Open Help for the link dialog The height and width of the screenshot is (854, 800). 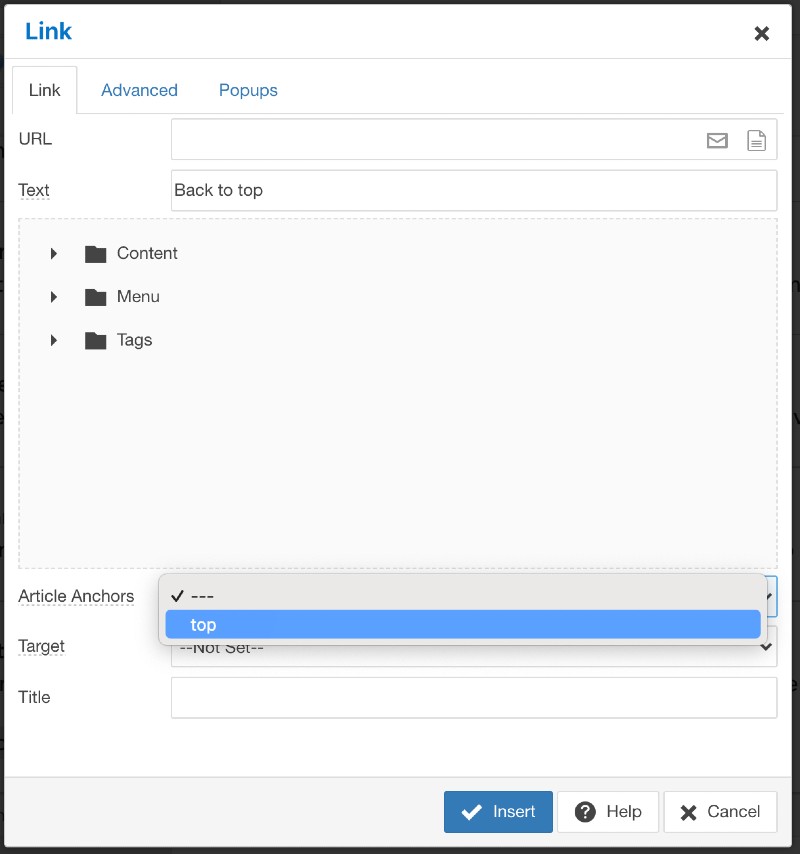[x=608, y=812]
